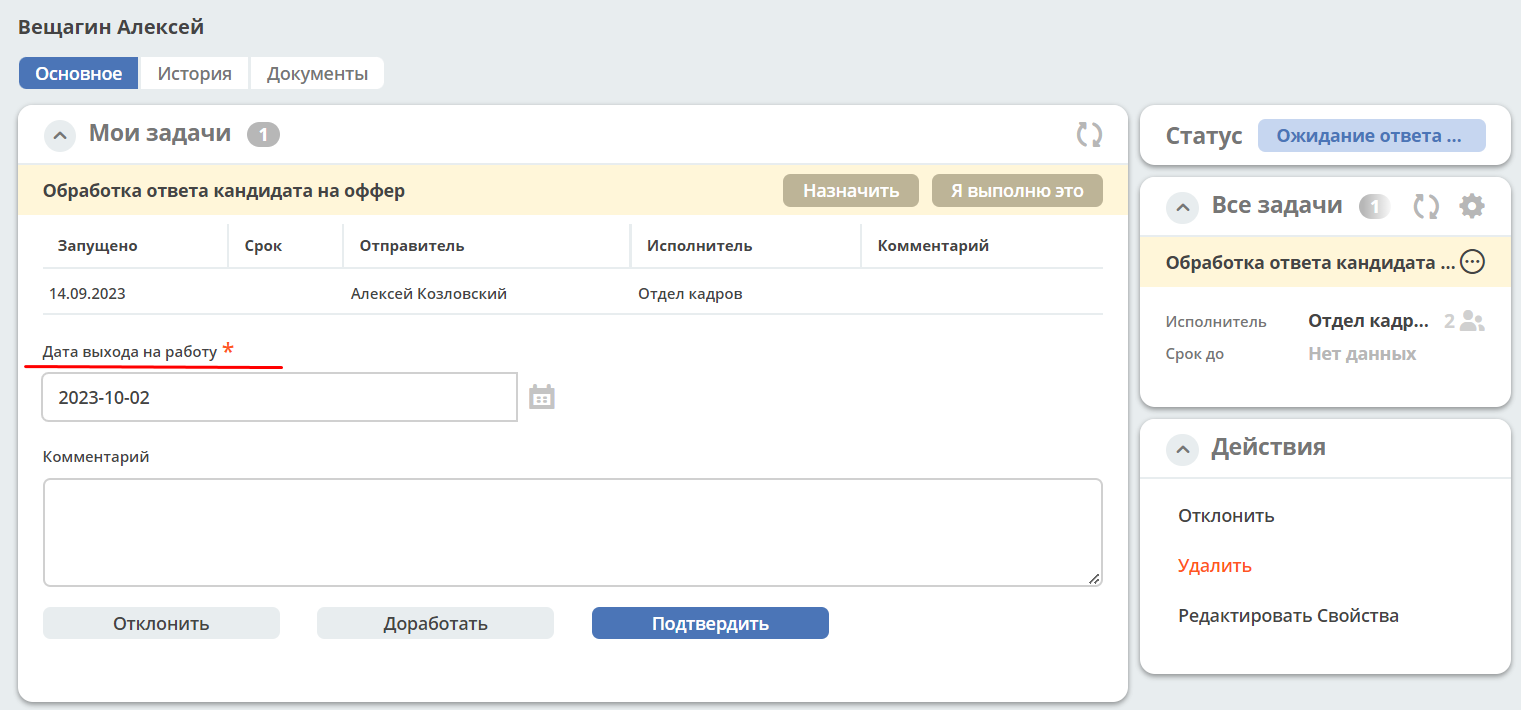Screen dimensions: 1521x710
Task: Select the Отдел кадров executor cell in the table
Action: click(690, 294)
